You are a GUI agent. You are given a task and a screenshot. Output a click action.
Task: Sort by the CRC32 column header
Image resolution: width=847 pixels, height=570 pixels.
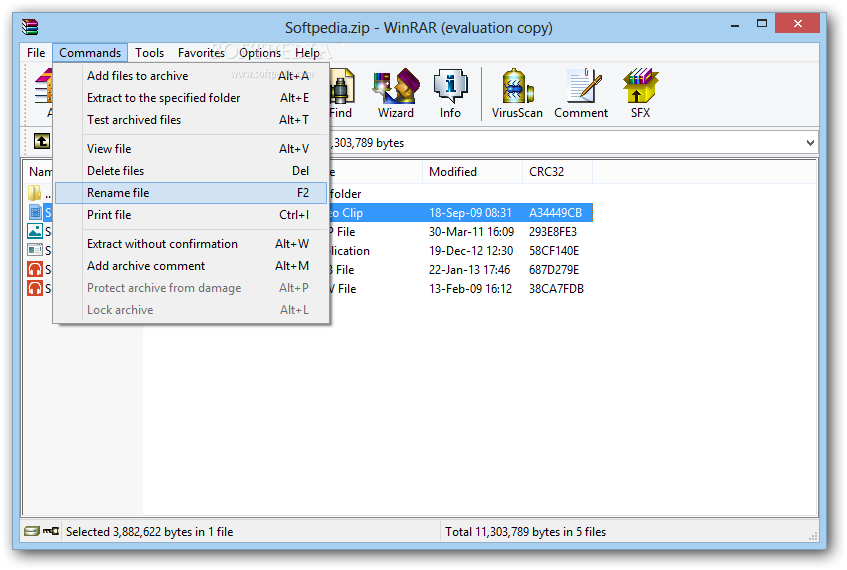pos(557,172)
